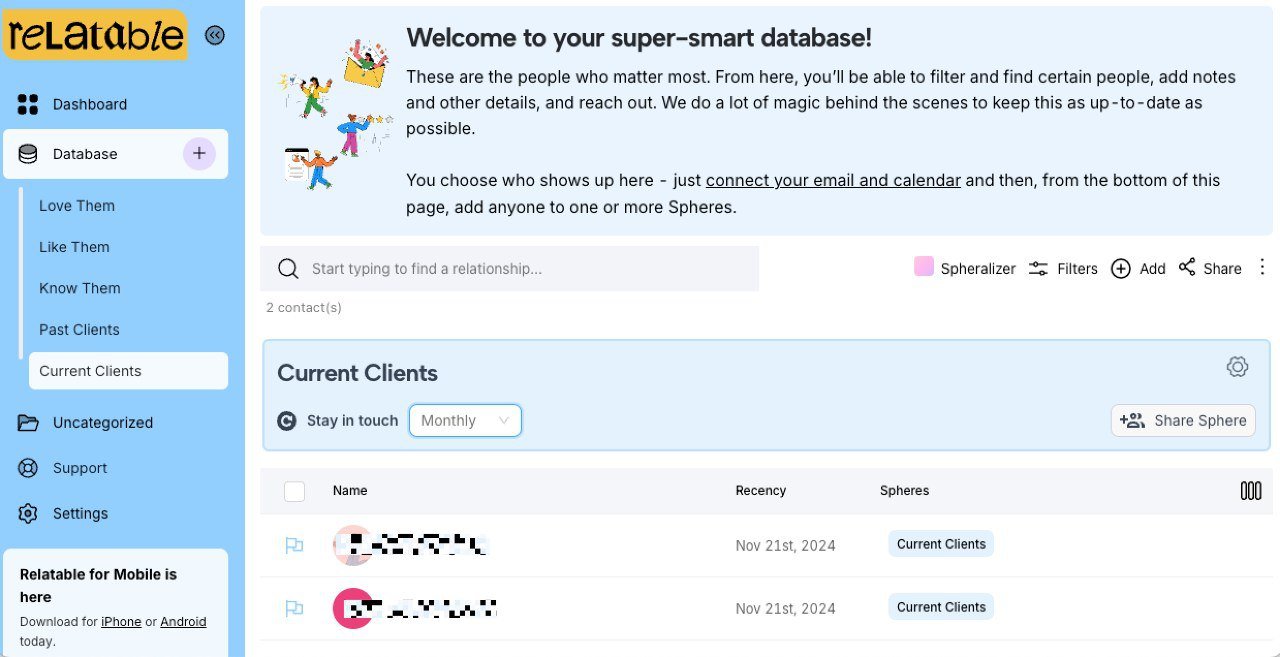Follow the connect your email and calendar link

833,181
